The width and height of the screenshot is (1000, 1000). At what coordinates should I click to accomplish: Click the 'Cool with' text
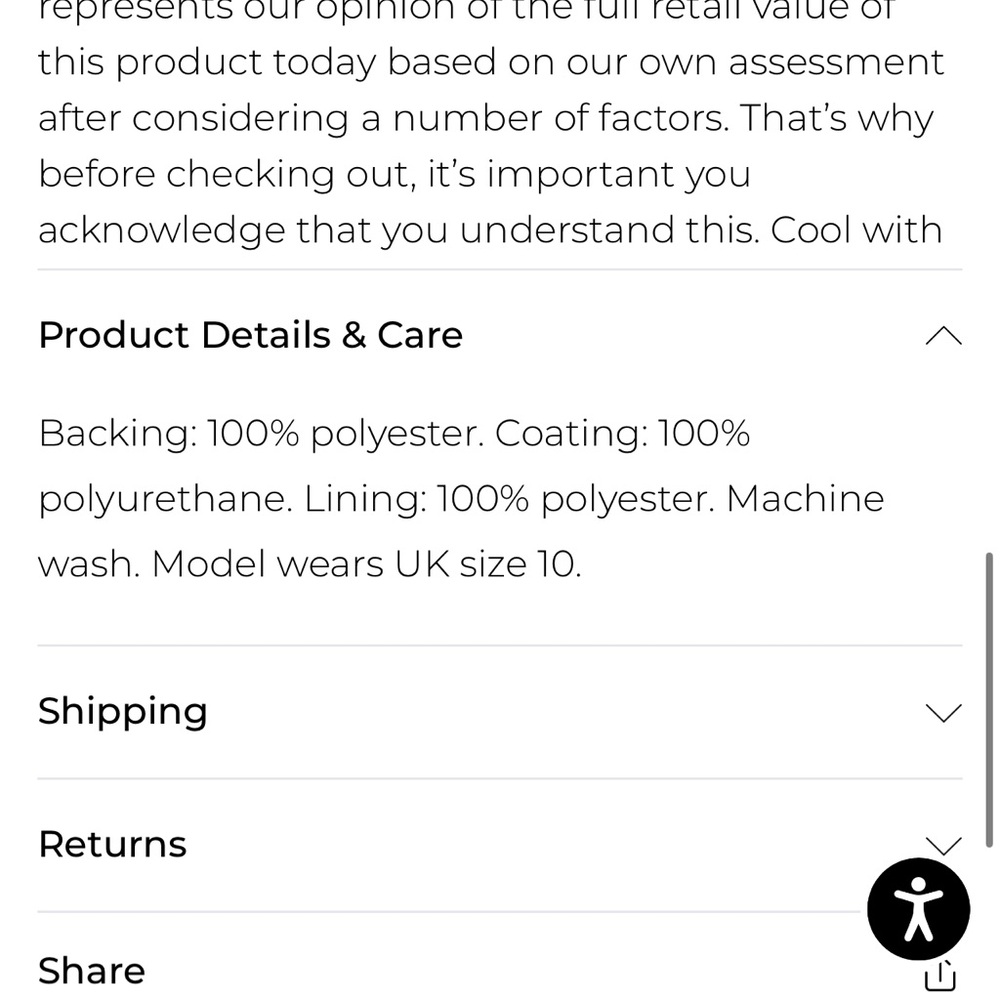(857, 230)
